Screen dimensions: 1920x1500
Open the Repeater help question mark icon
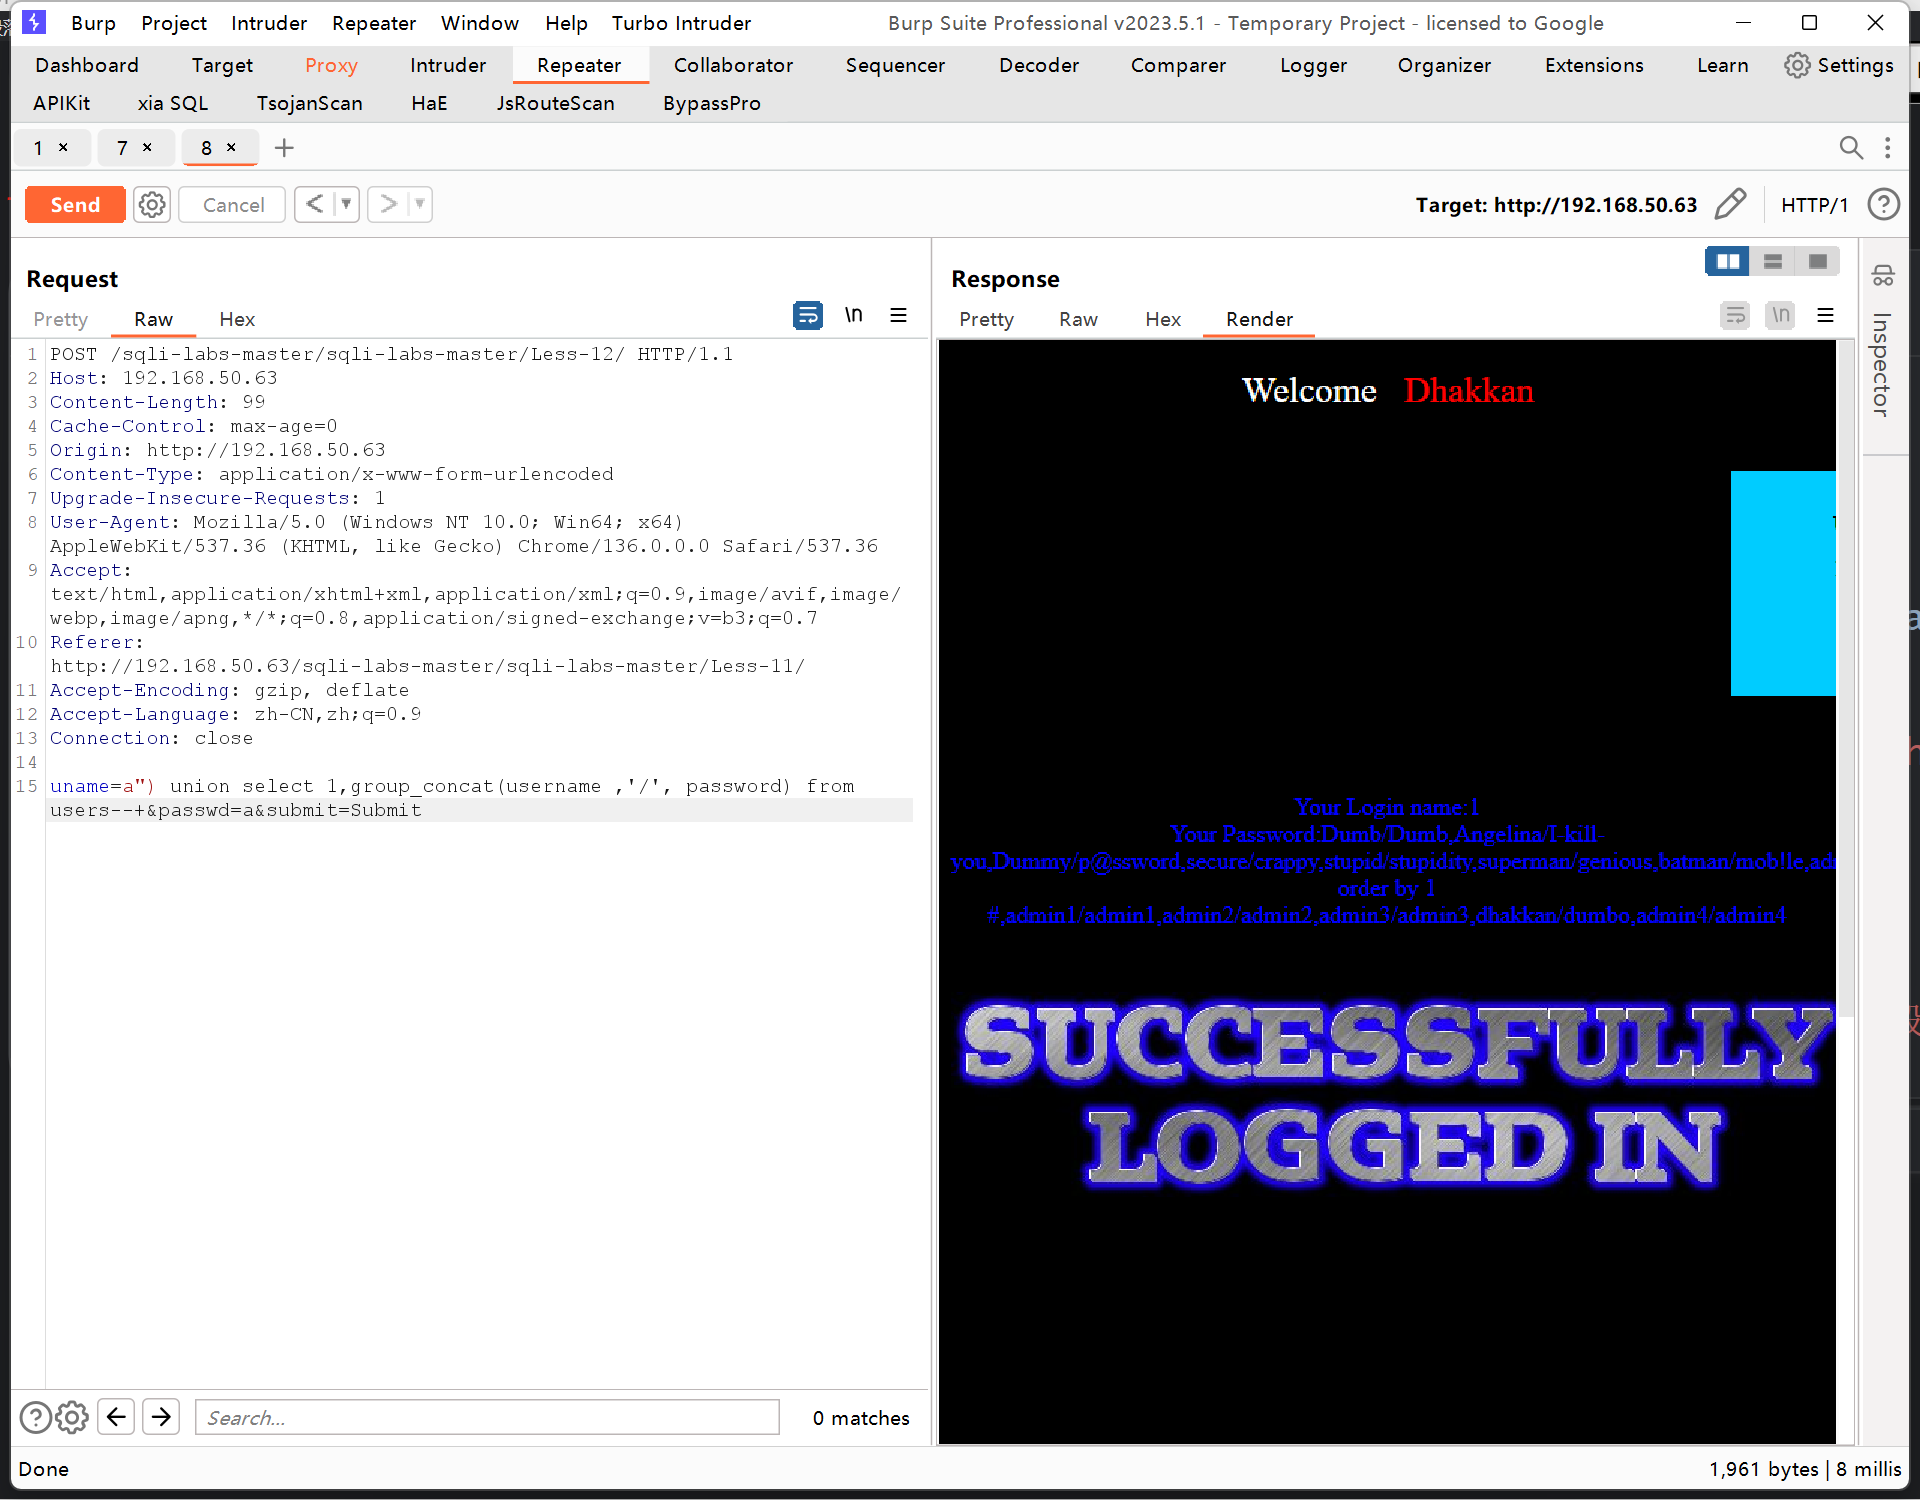1883,205
